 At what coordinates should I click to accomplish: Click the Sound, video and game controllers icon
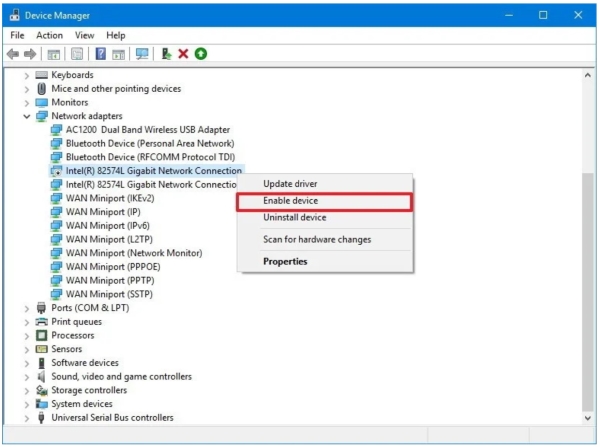tap(41, 377)
